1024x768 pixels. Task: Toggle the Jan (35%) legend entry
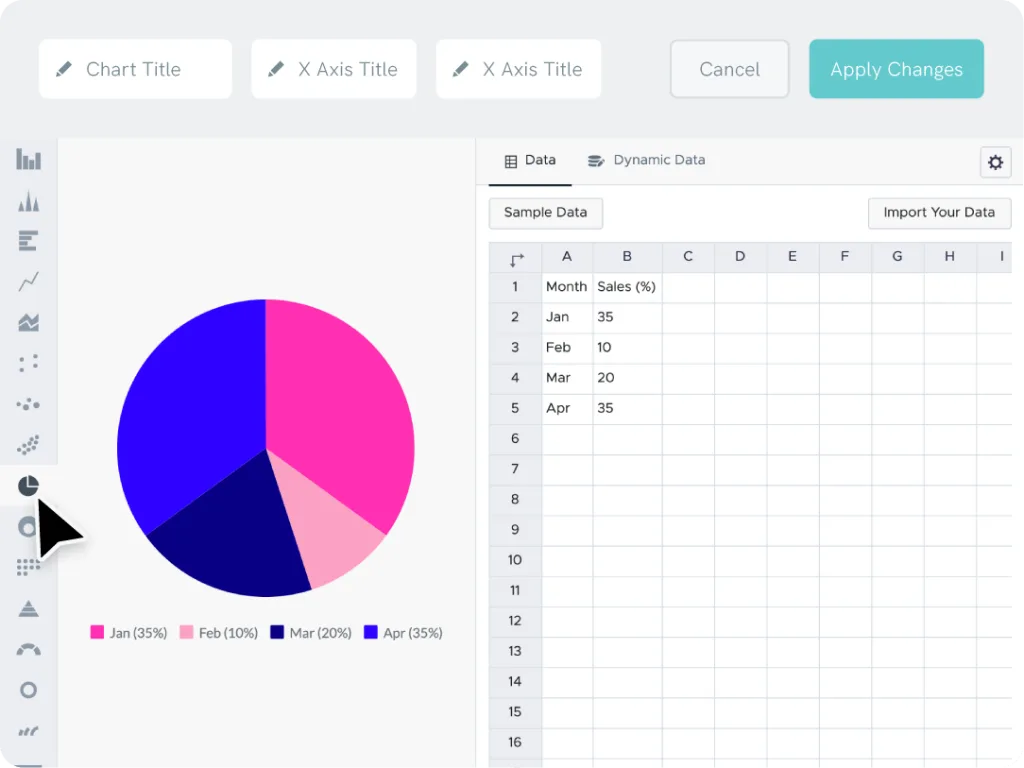click(x=129, y=633)
